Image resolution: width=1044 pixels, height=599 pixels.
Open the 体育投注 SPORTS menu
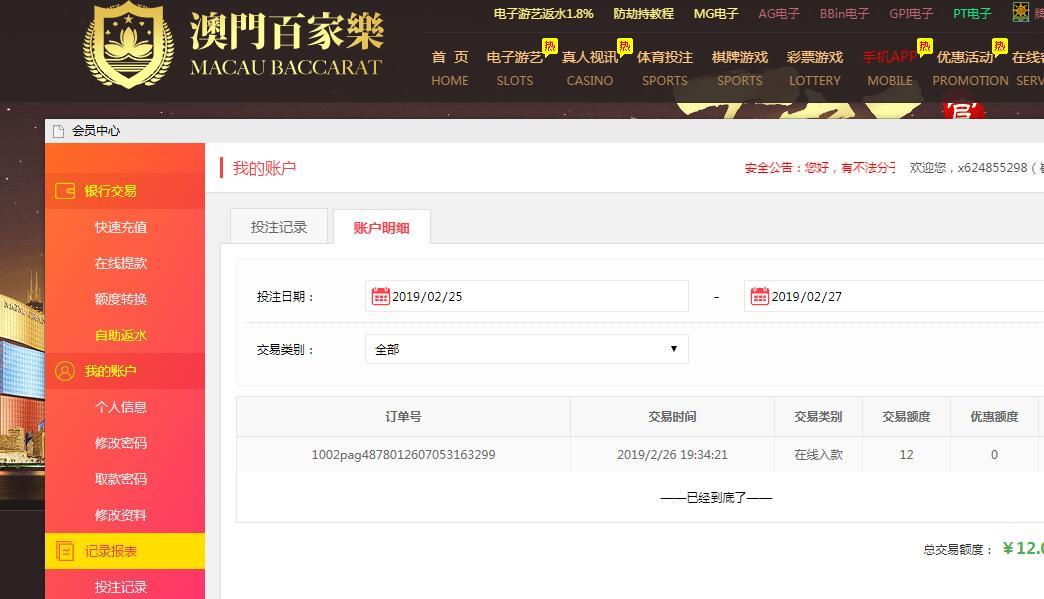pyautogui.click(x=664, y=68)
